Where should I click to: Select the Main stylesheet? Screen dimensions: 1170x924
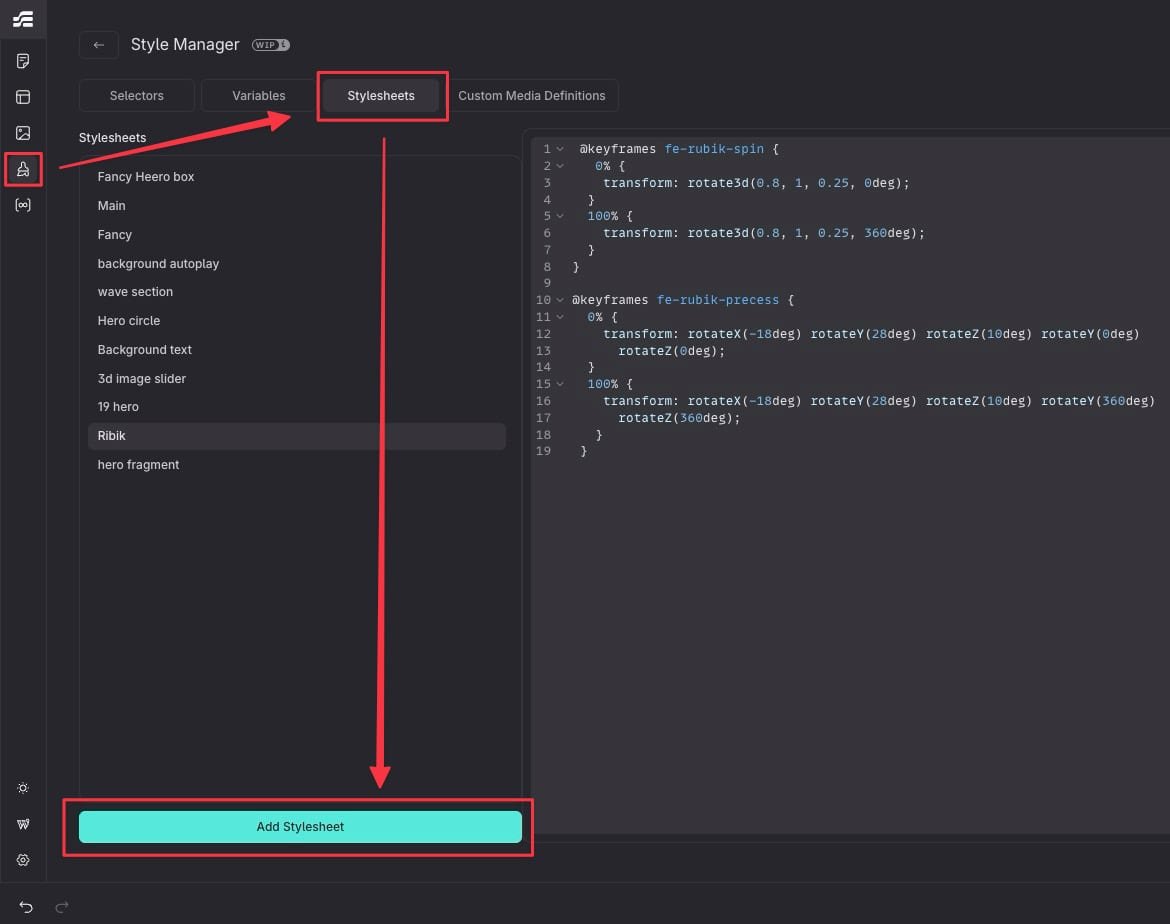pyautogui.click(x=297, y=206)
